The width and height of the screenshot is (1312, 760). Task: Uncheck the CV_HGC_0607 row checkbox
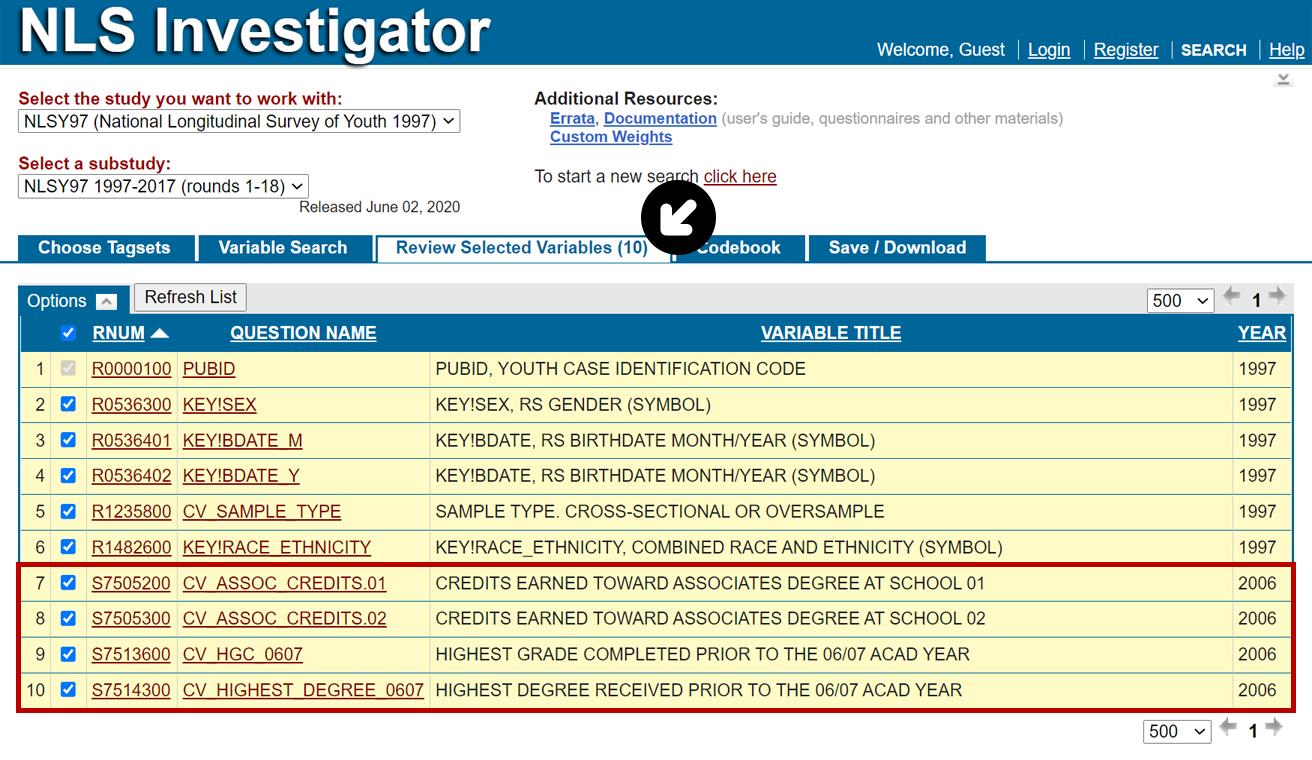(x=68, y=654)
